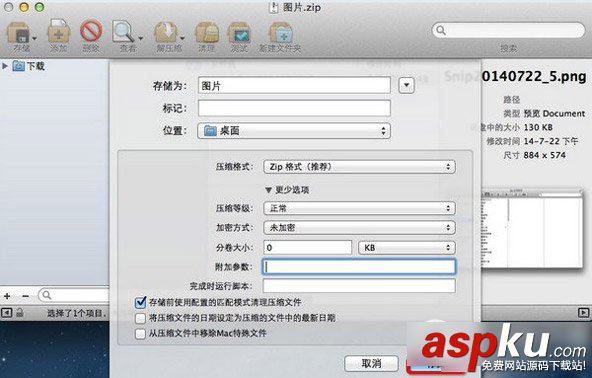Click the 解压缩 (Extract) toolbar icon

click(x=166, y=32)
